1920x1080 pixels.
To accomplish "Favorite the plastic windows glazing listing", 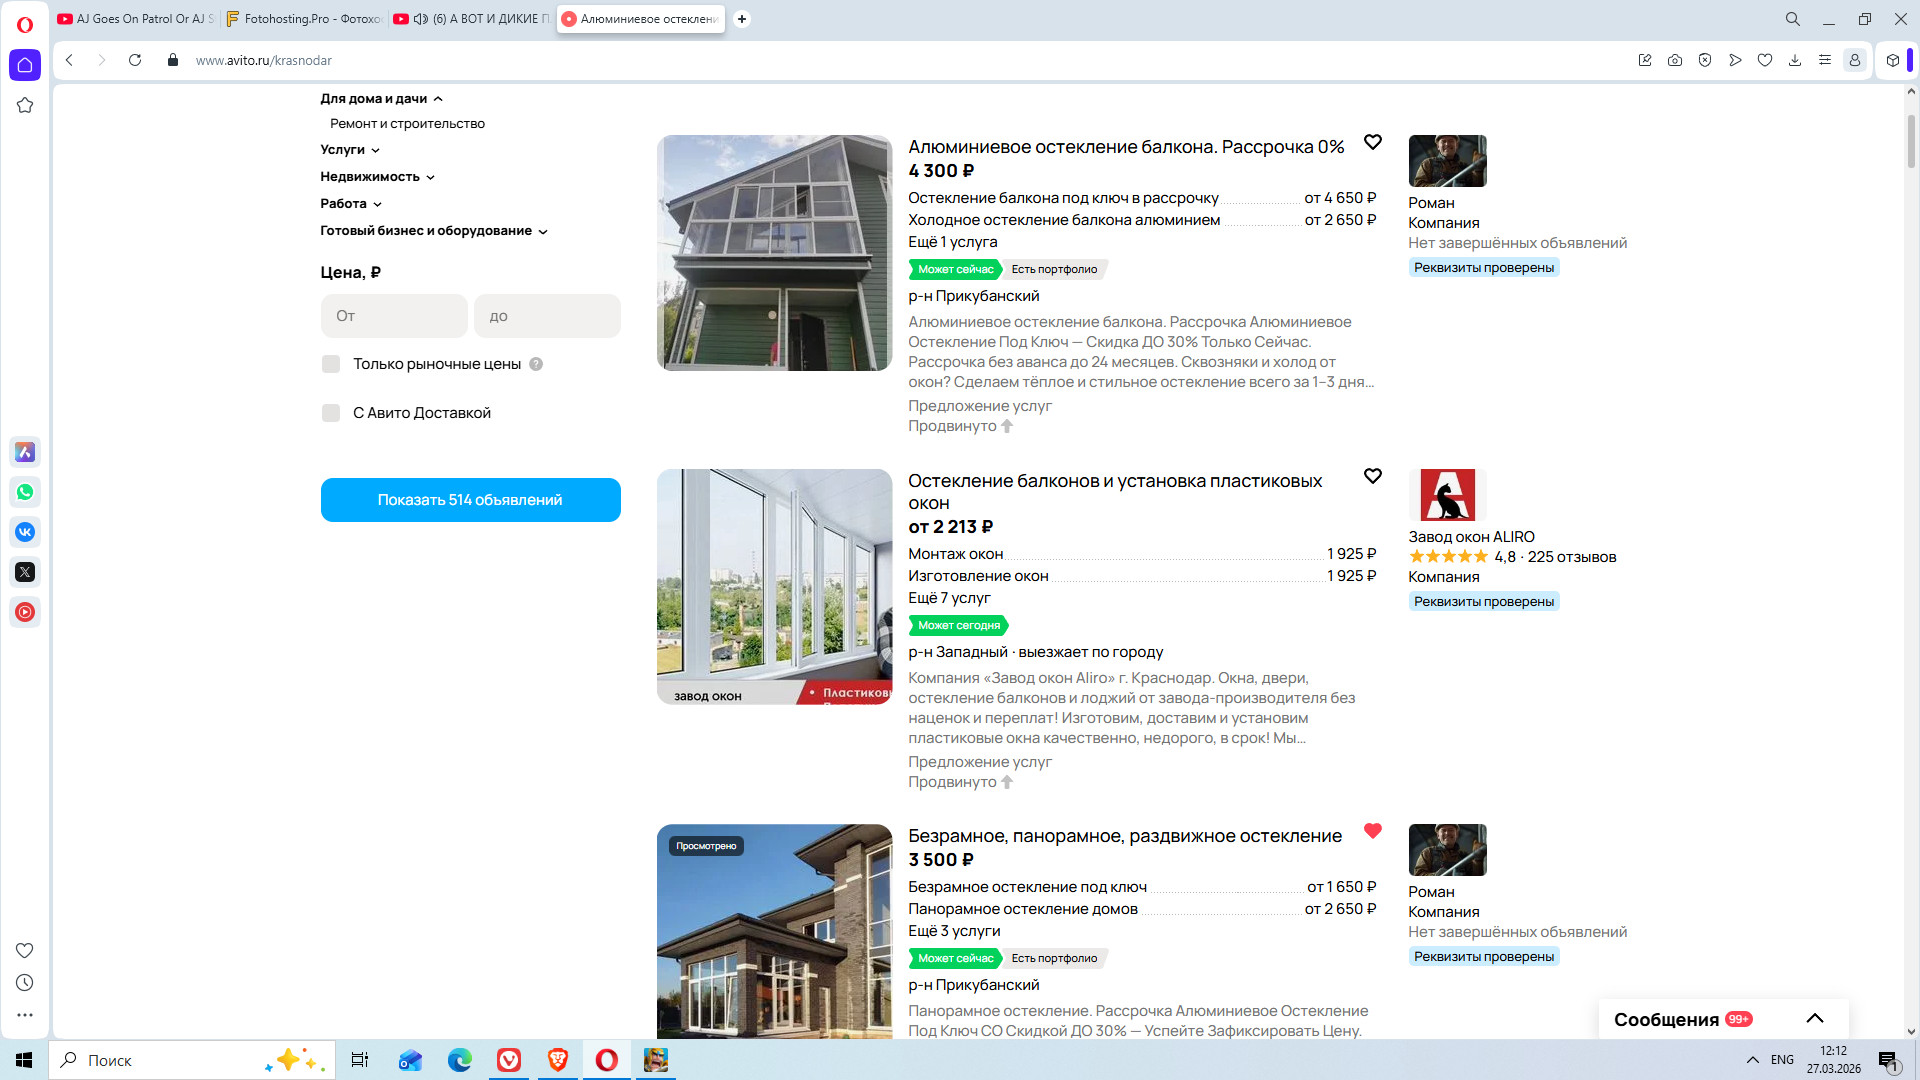I will [x=1373, y=476].
